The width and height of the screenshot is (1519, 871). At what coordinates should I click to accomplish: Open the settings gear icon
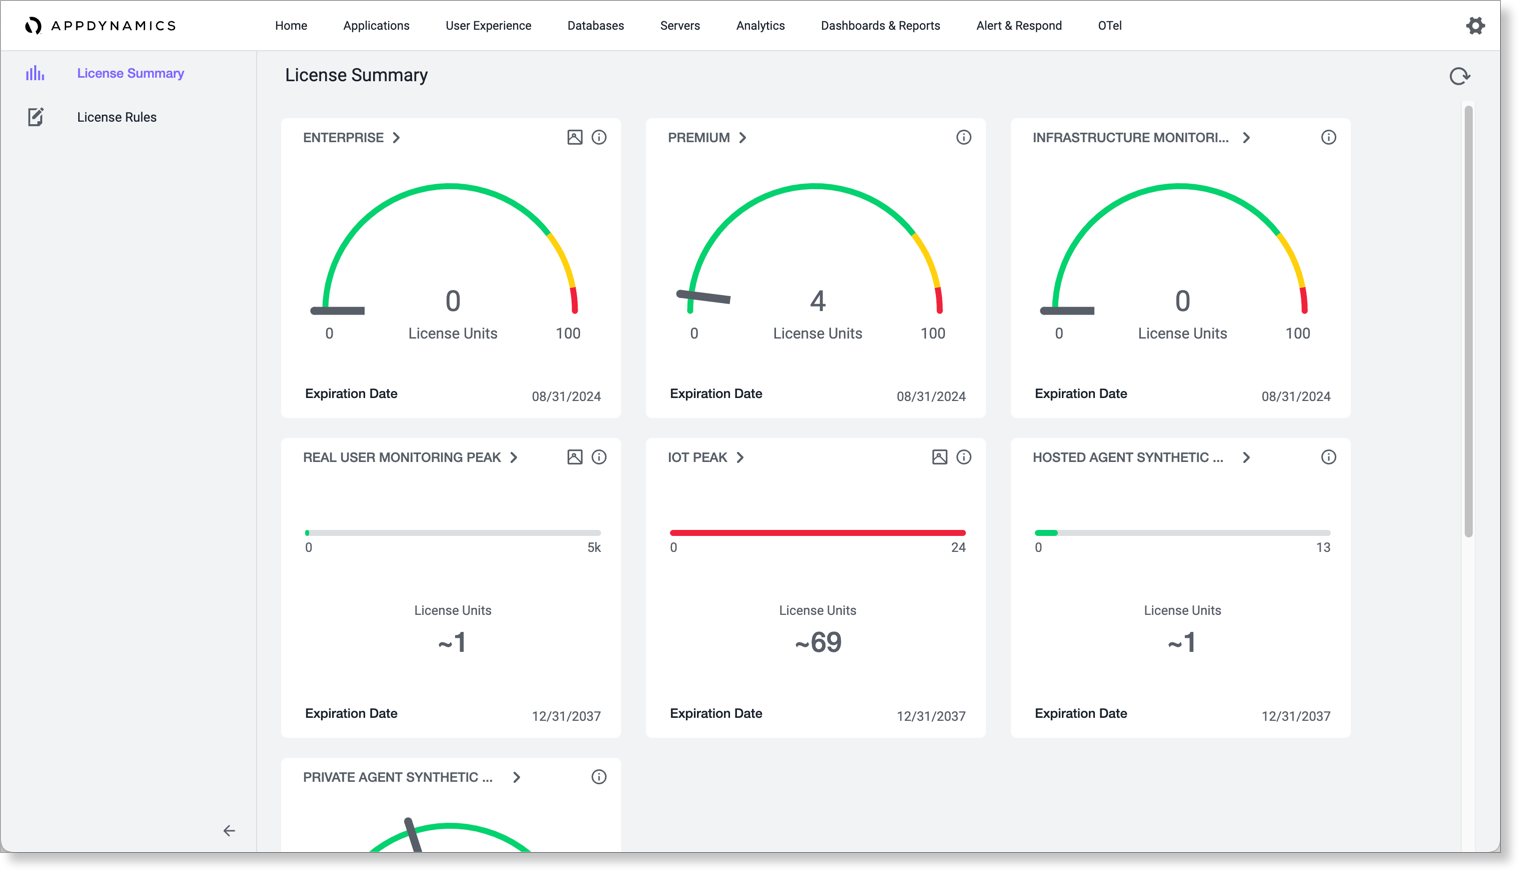pyautogui.click(x=1475, y=26)
